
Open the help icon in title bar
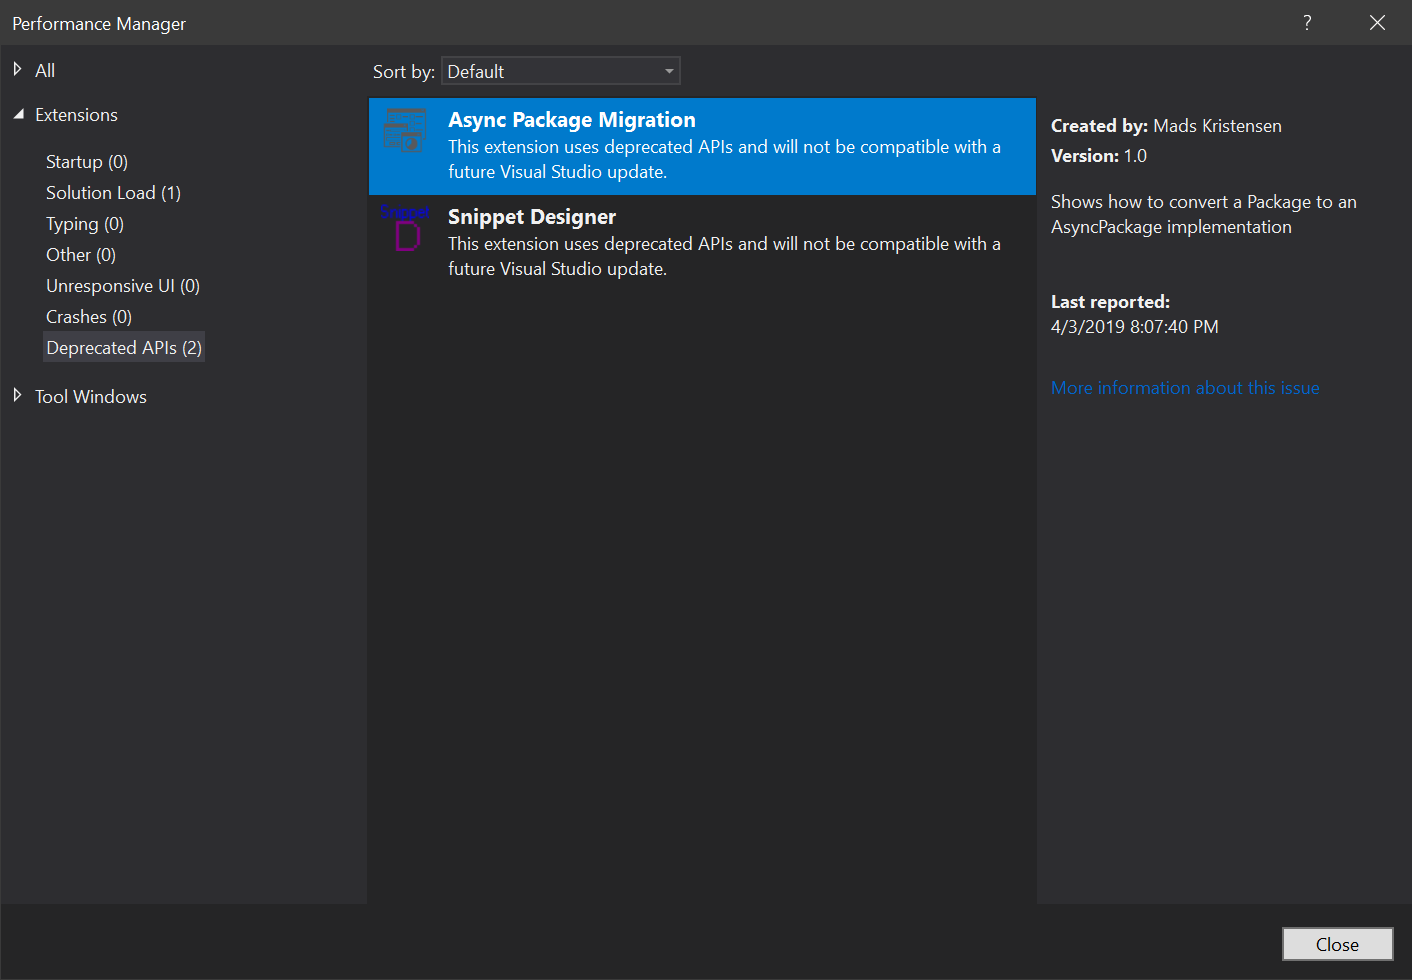pos(1307,22)
